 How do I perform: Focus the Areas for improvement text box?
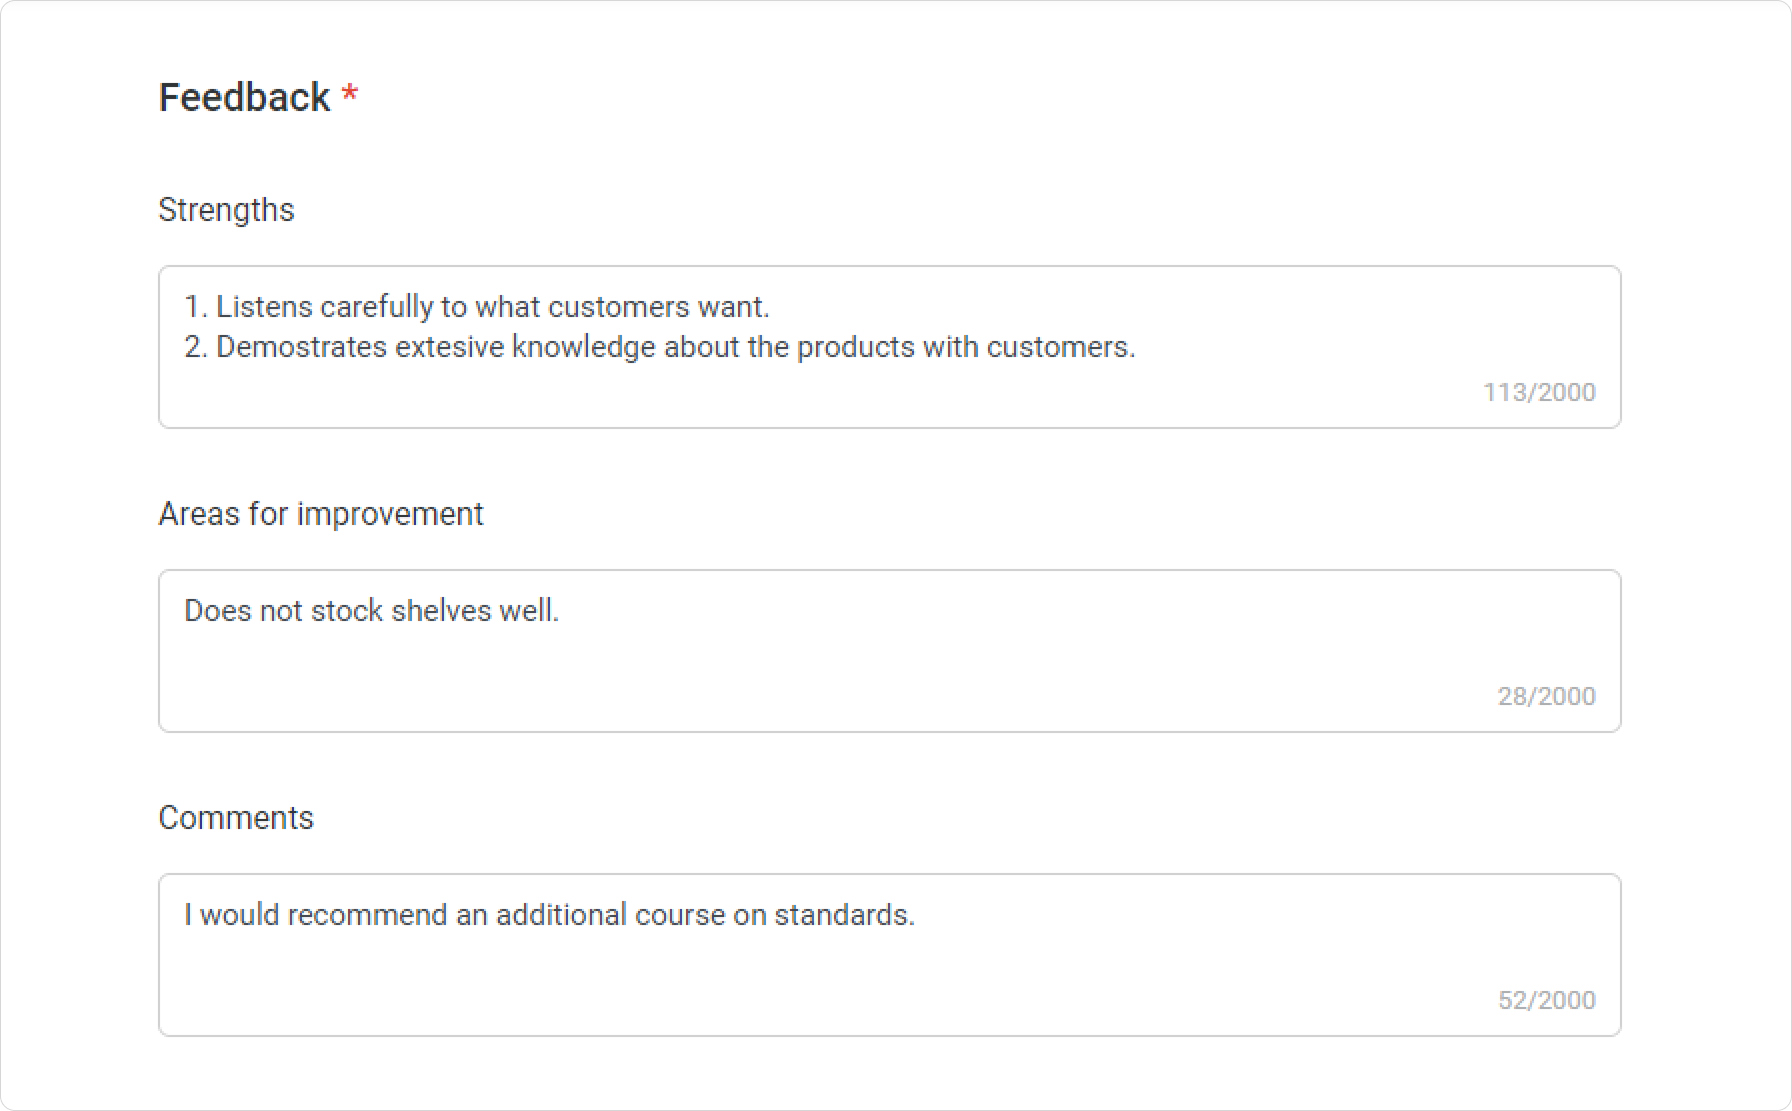point(889,651)
